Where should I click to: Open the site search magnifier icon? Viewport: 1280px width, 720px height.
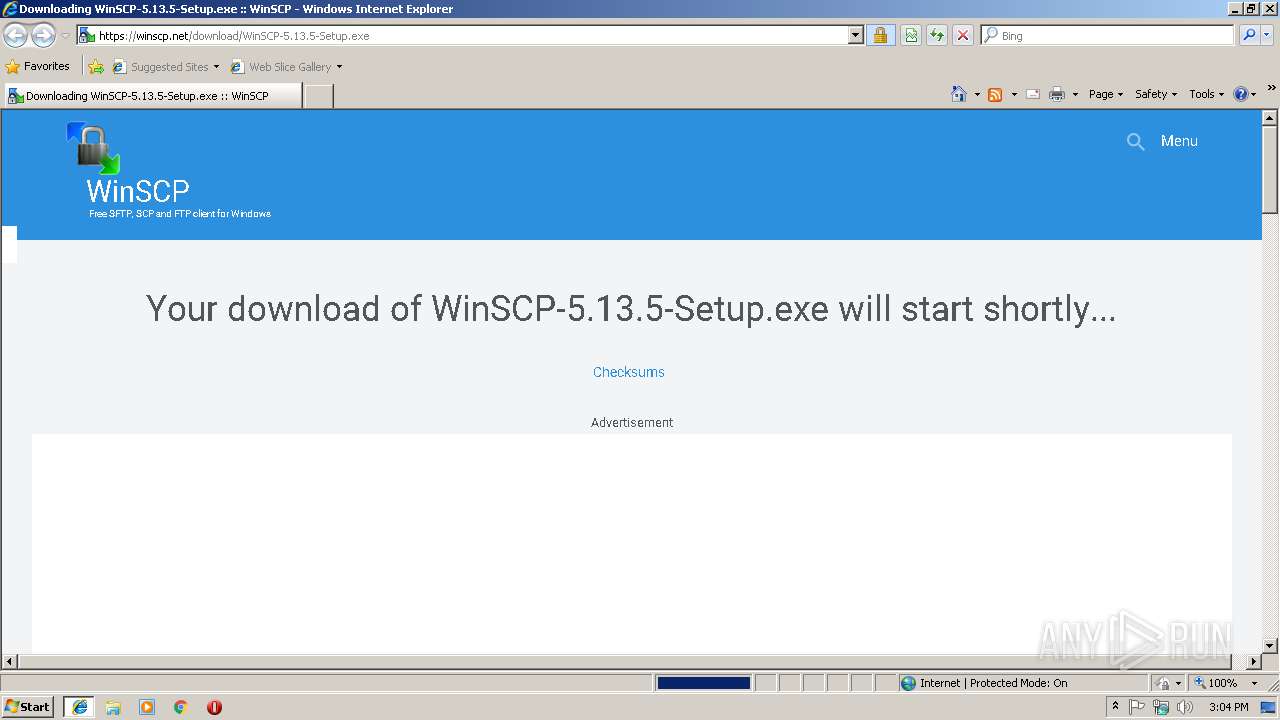pos(1135,142)
